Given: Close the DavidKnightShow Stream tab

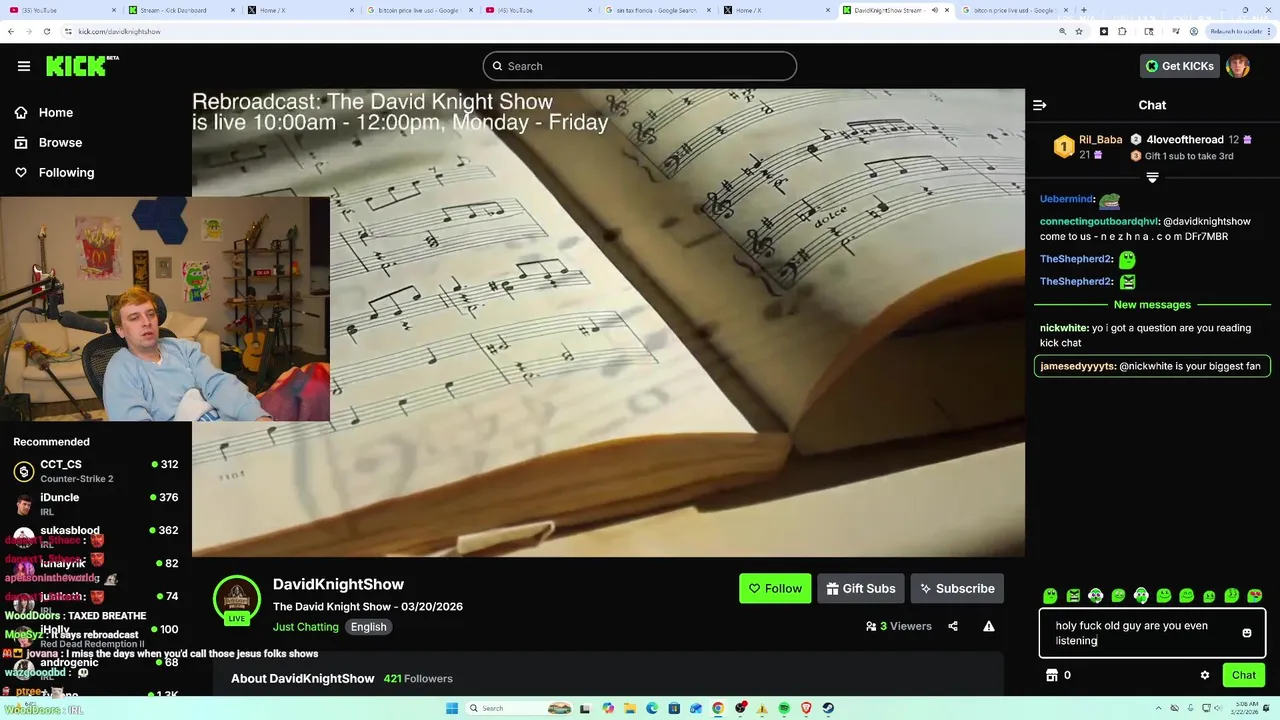Looking at the screenshot, I should [x=947, y=10].
